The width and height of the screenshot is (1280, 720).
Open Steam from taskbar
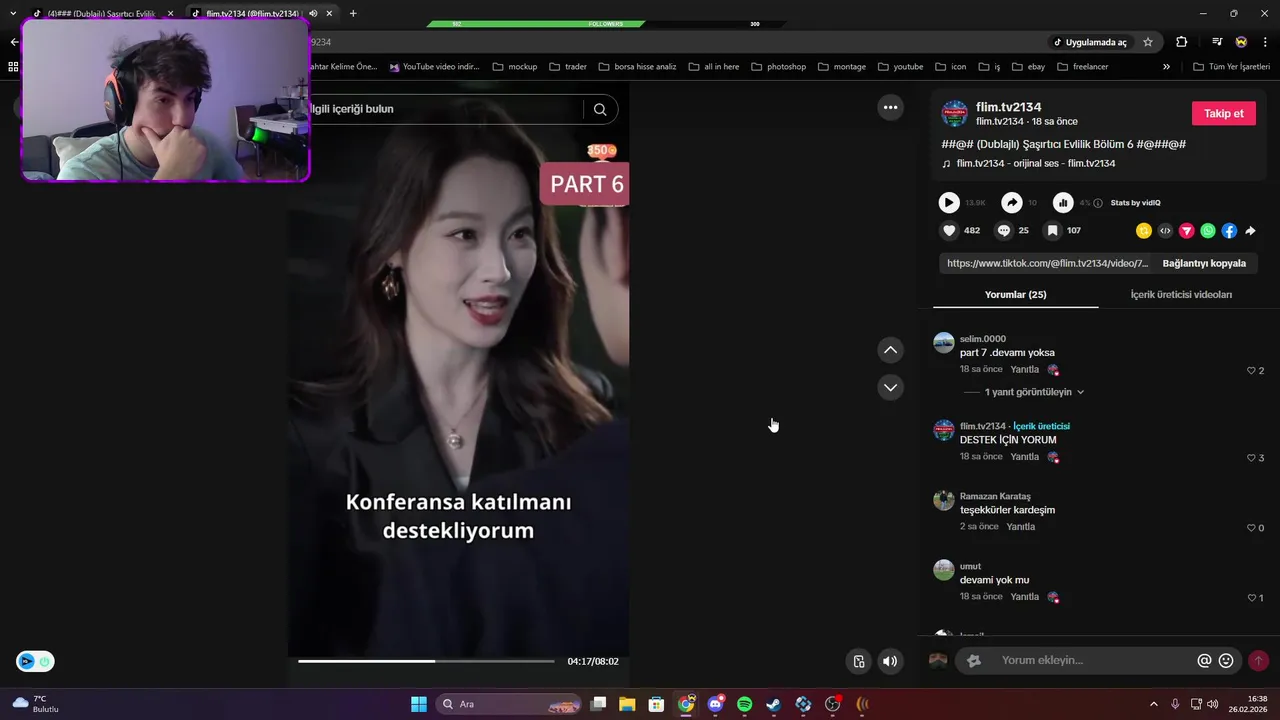tap(774, 704)
